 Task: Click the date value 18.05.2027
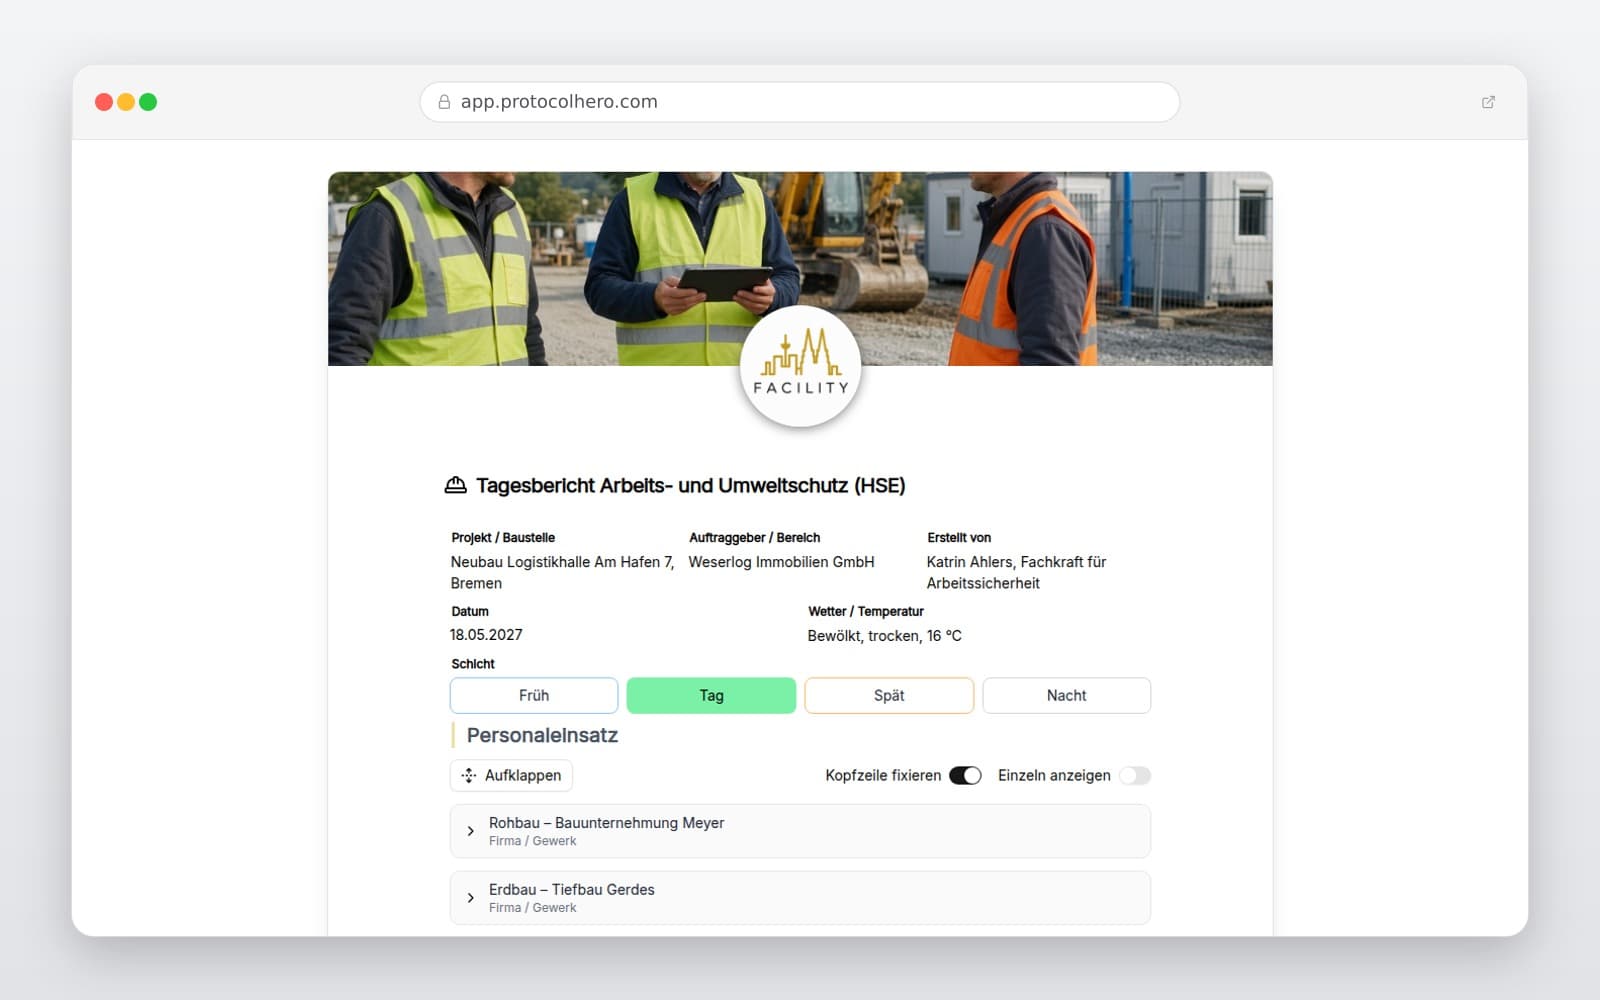[x=486, y=635]
